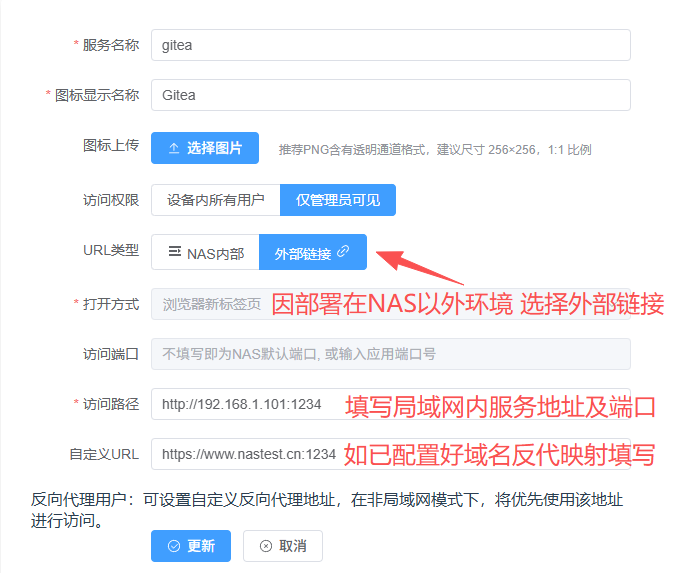
Task: Click the URL类型 label
Action: (111, 250)
